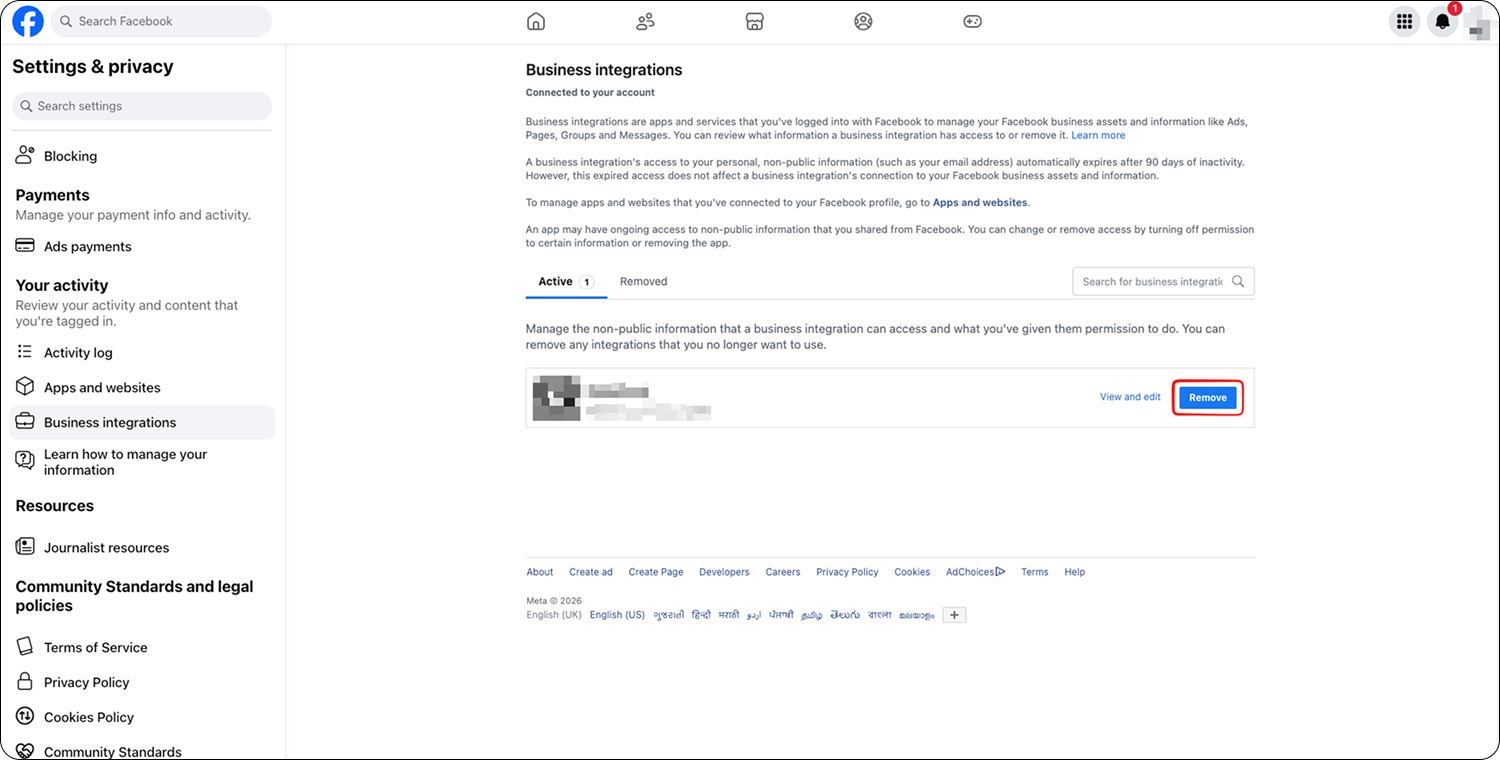This screenshot has height=760, width=1500.
Task: Click the Apps and websites cube icon
Action: [26, 387]
